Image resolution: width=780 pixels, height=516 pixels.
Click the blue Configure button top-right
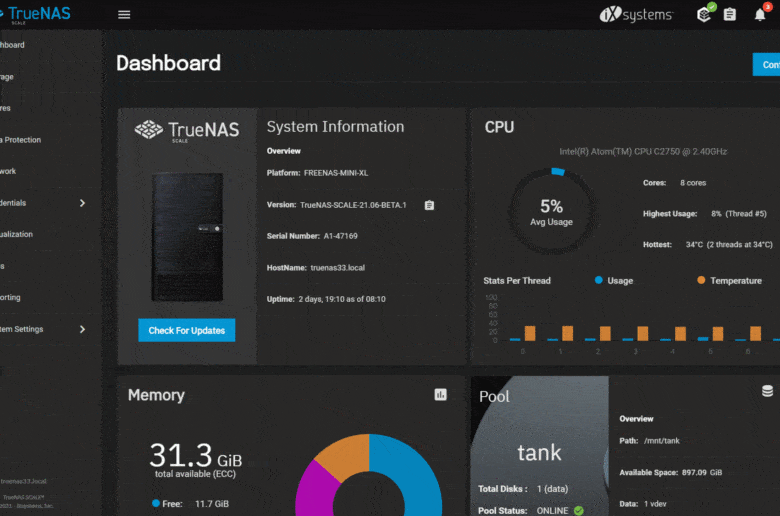point(766,65)
